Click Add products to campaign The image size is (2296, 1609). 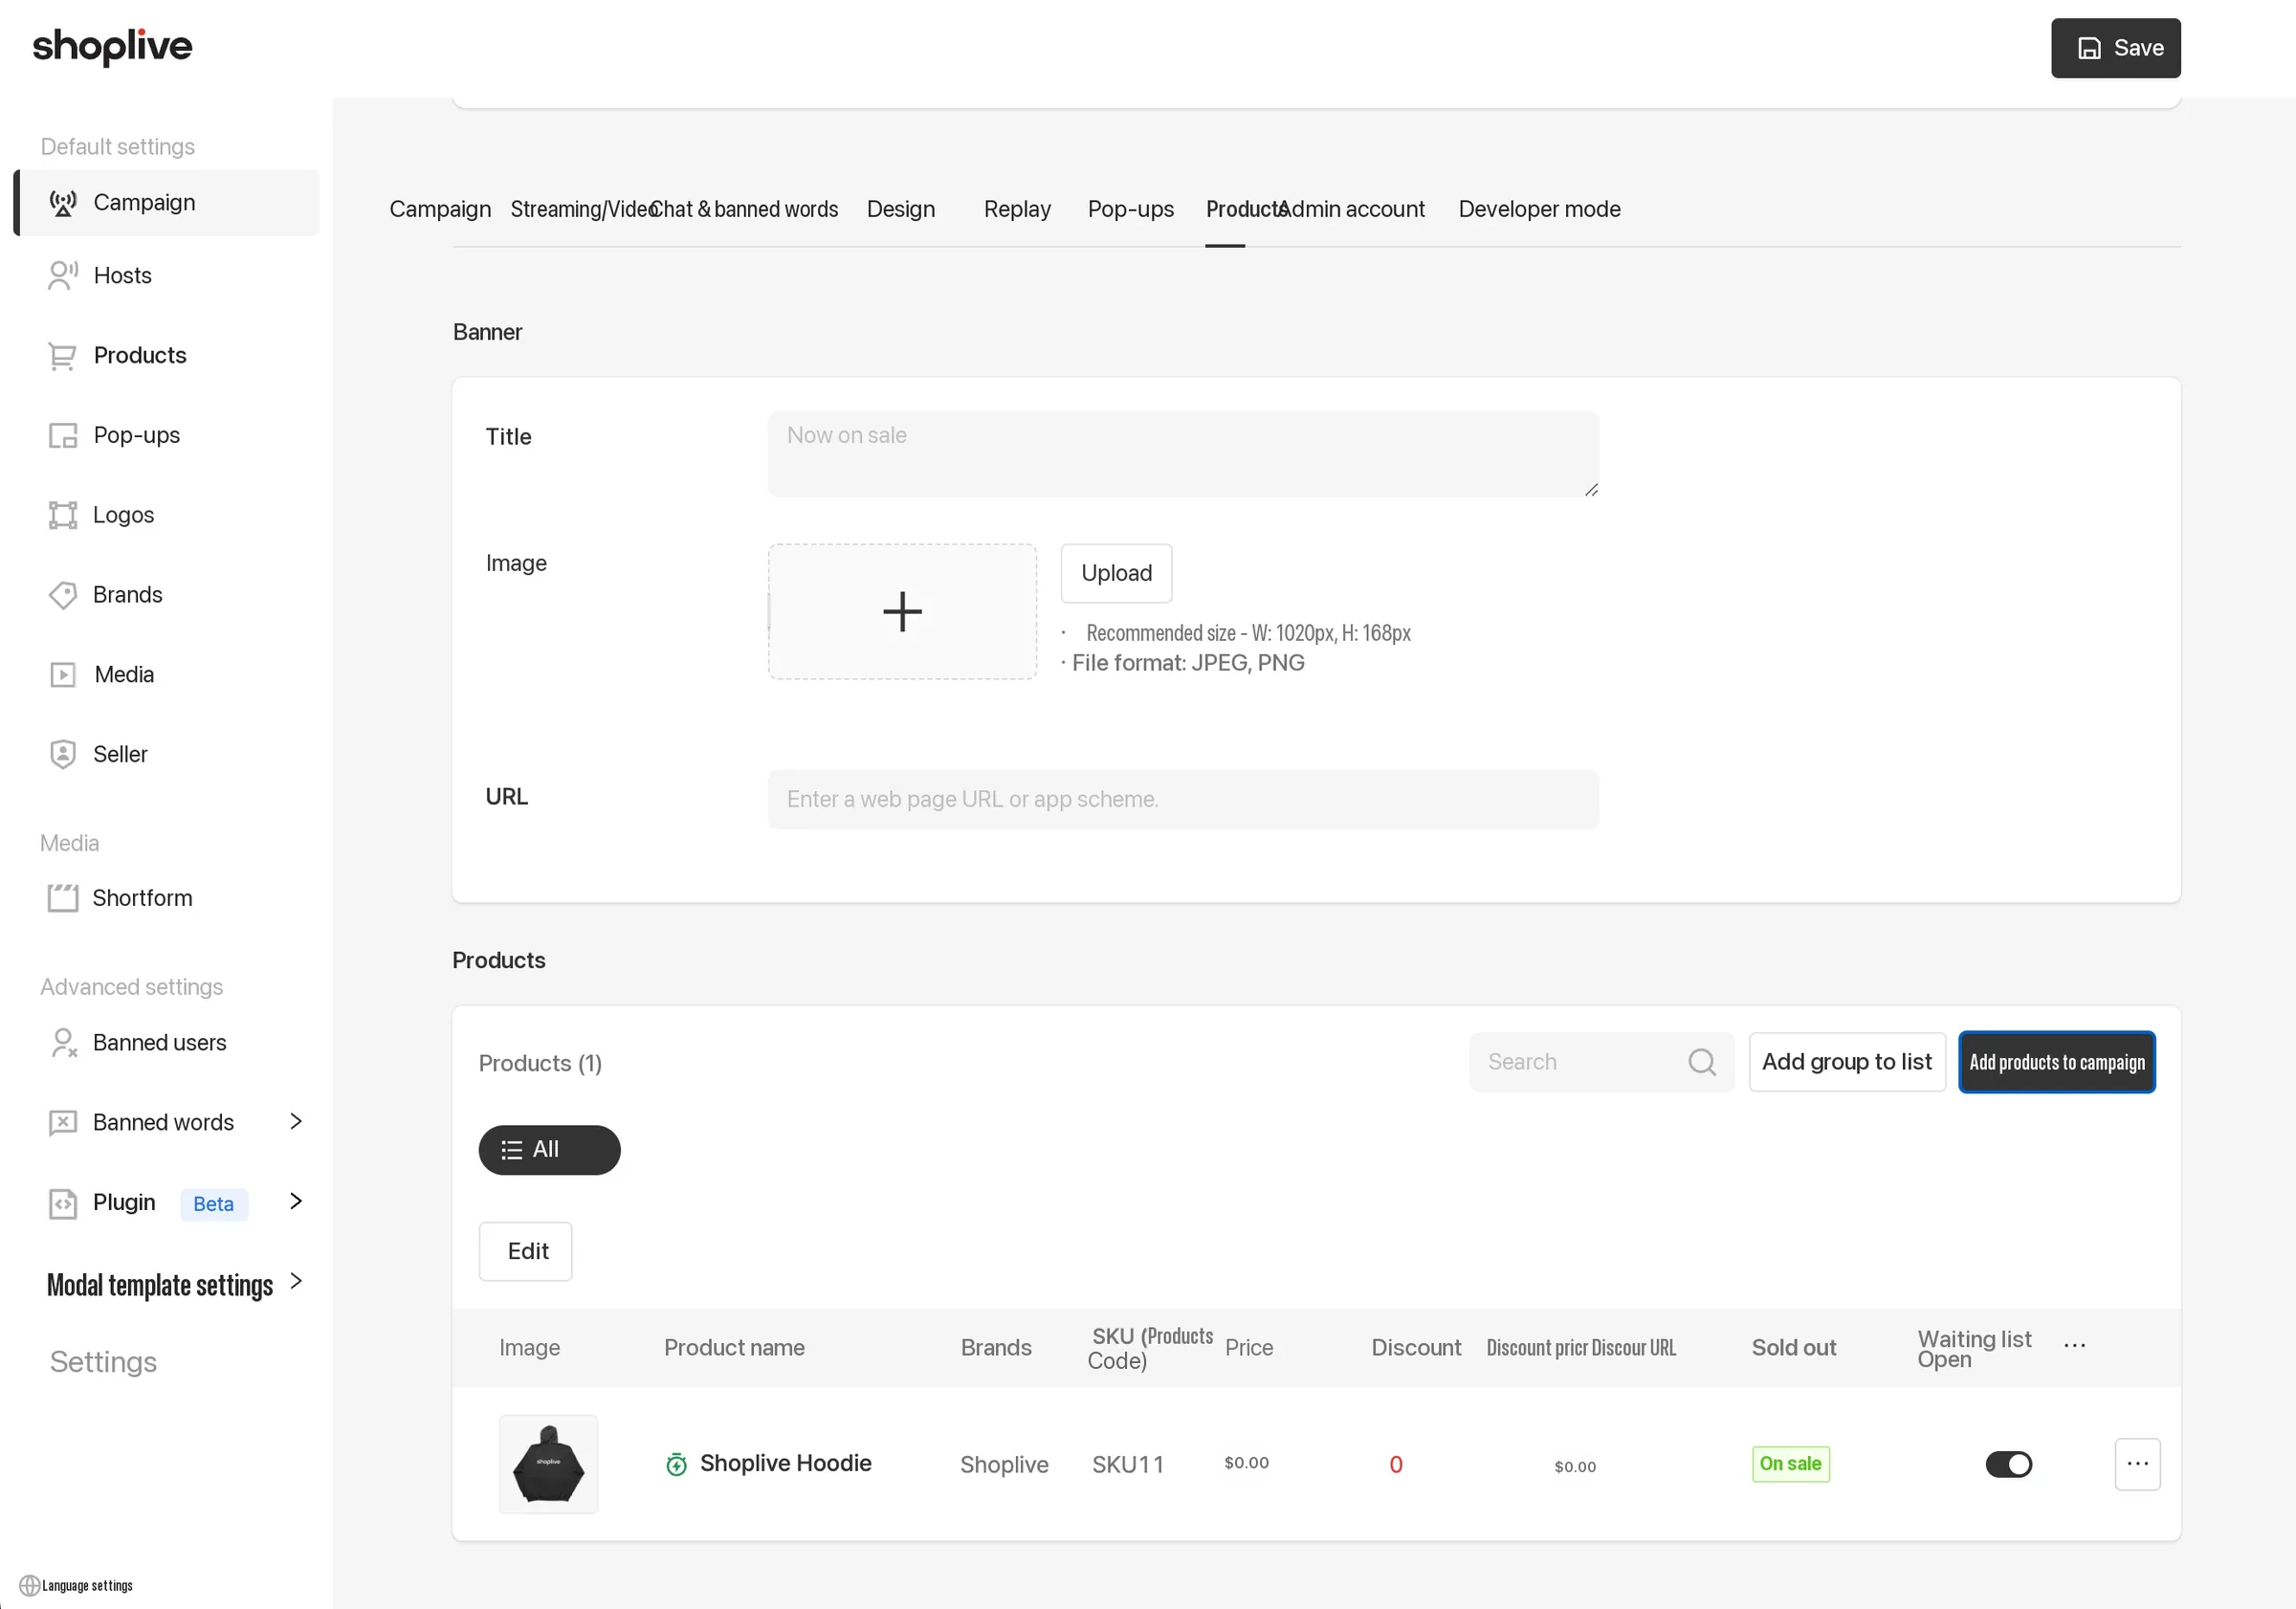pyautogui.click(x=2056, y=1062)
